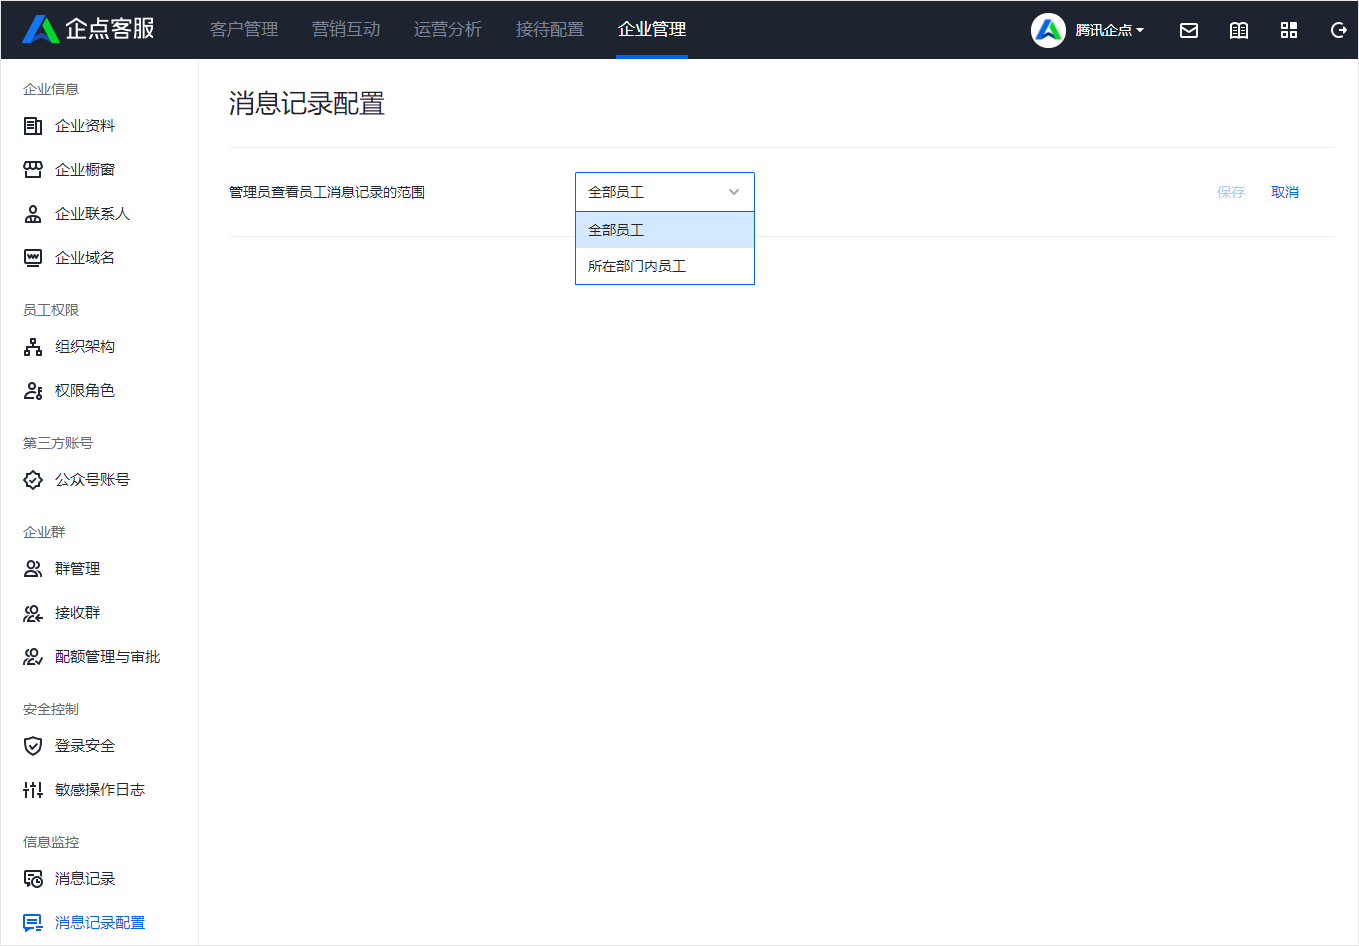This screenshot has height=946, width=1359.
Task: Open 群管理 in sidebar
Action: (x=77, y=569)
